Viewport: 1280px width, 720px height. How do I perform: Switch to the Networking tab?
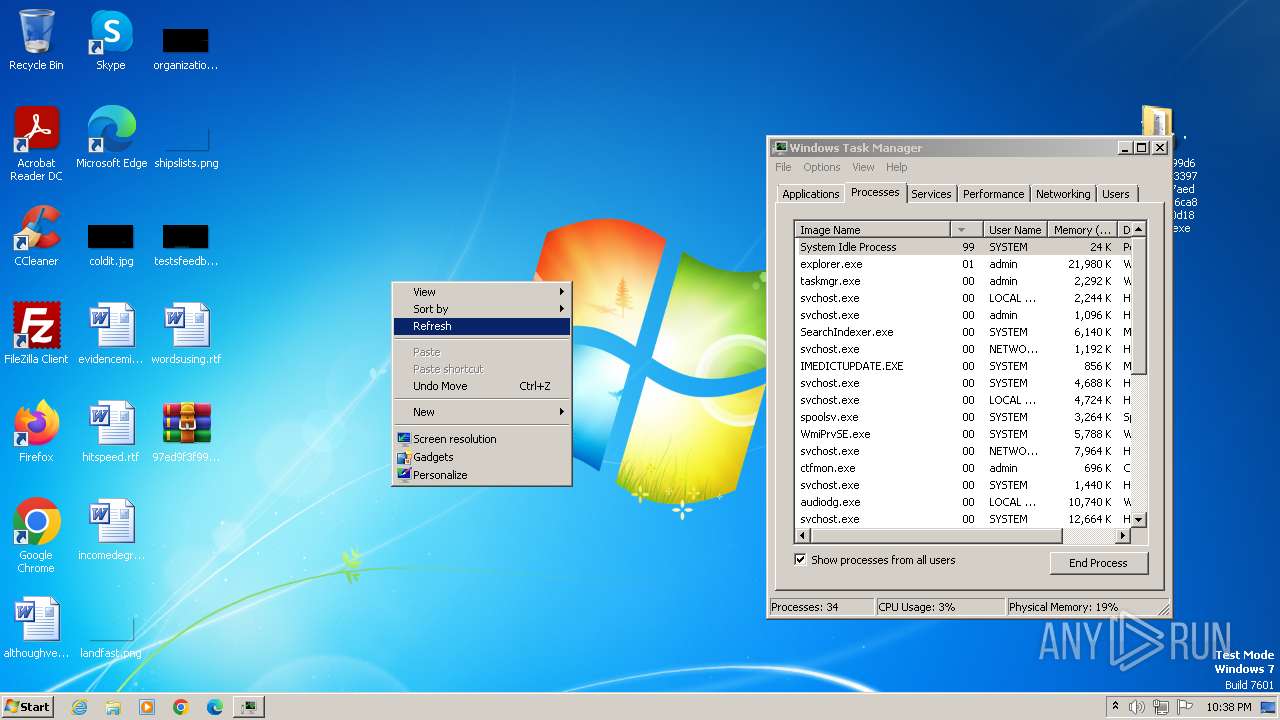[1063, 194]
